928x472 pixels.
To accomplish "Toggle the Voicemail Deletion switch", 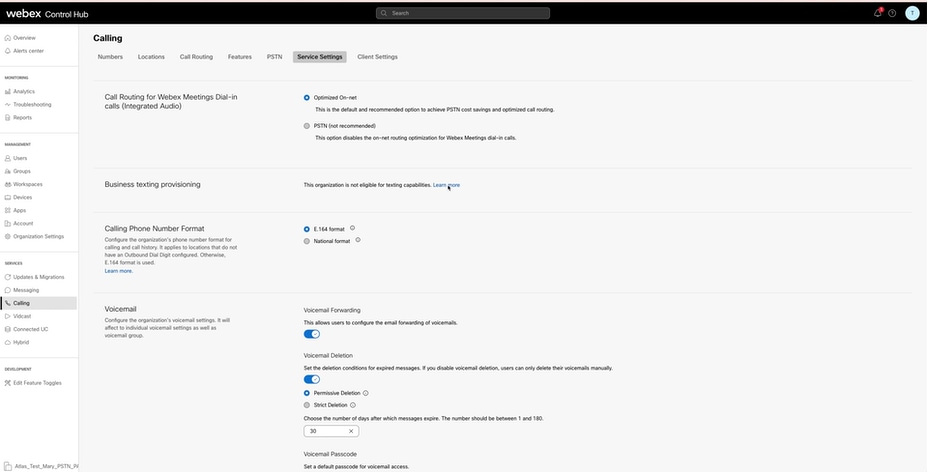I will pyautogui.click(x=312, y=379).
